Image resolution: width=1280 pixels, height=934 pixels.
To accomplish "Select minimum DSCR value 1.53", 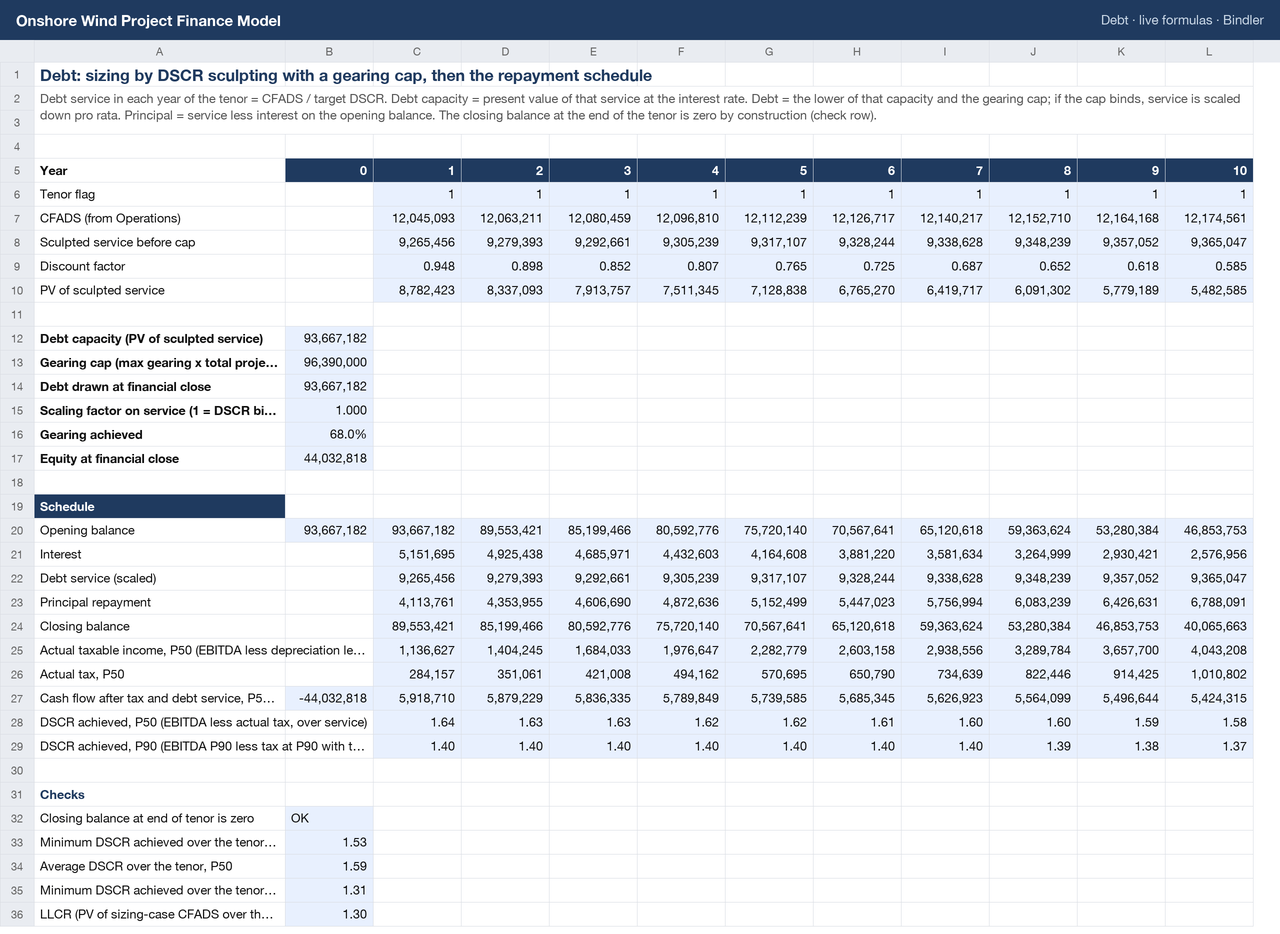I will click(x=329, y=842).
